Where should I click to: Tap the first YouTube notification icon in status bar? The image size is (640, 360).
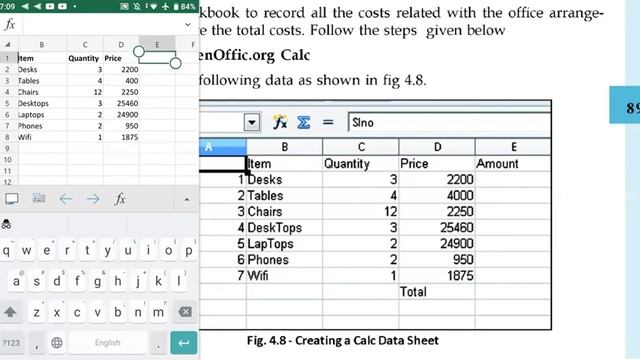pyautogui.click(x=50, y=7)
